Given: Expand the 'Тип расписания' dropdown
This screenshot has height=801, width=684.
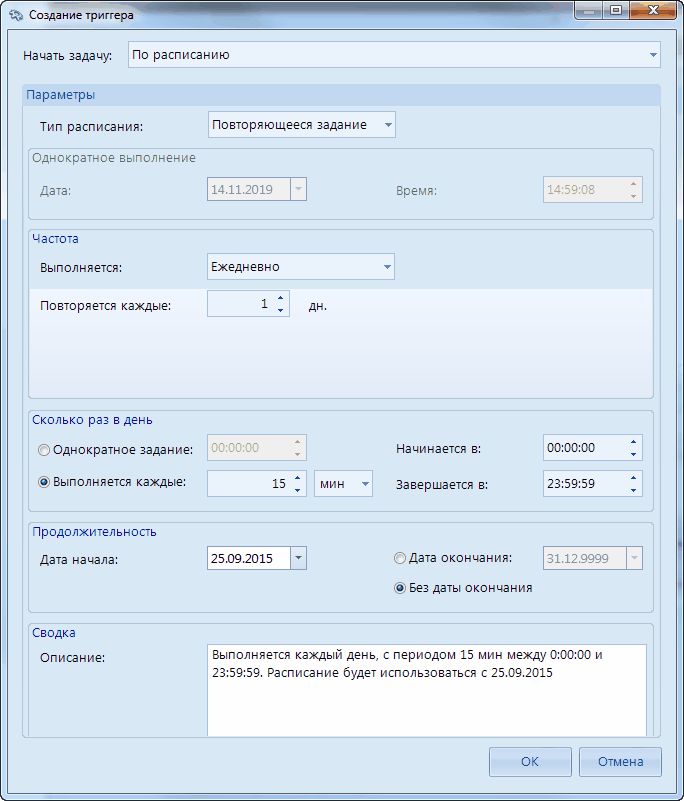Looking at the screenshot, I should (388, 125).
